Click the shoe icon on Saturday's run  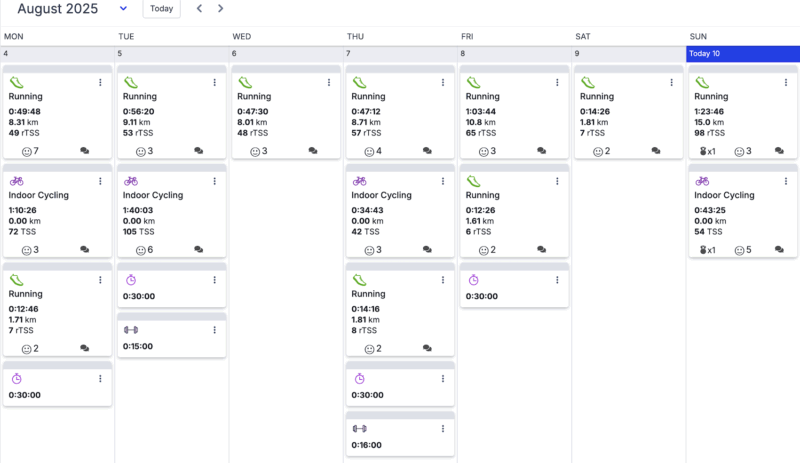tap(588, 82)
